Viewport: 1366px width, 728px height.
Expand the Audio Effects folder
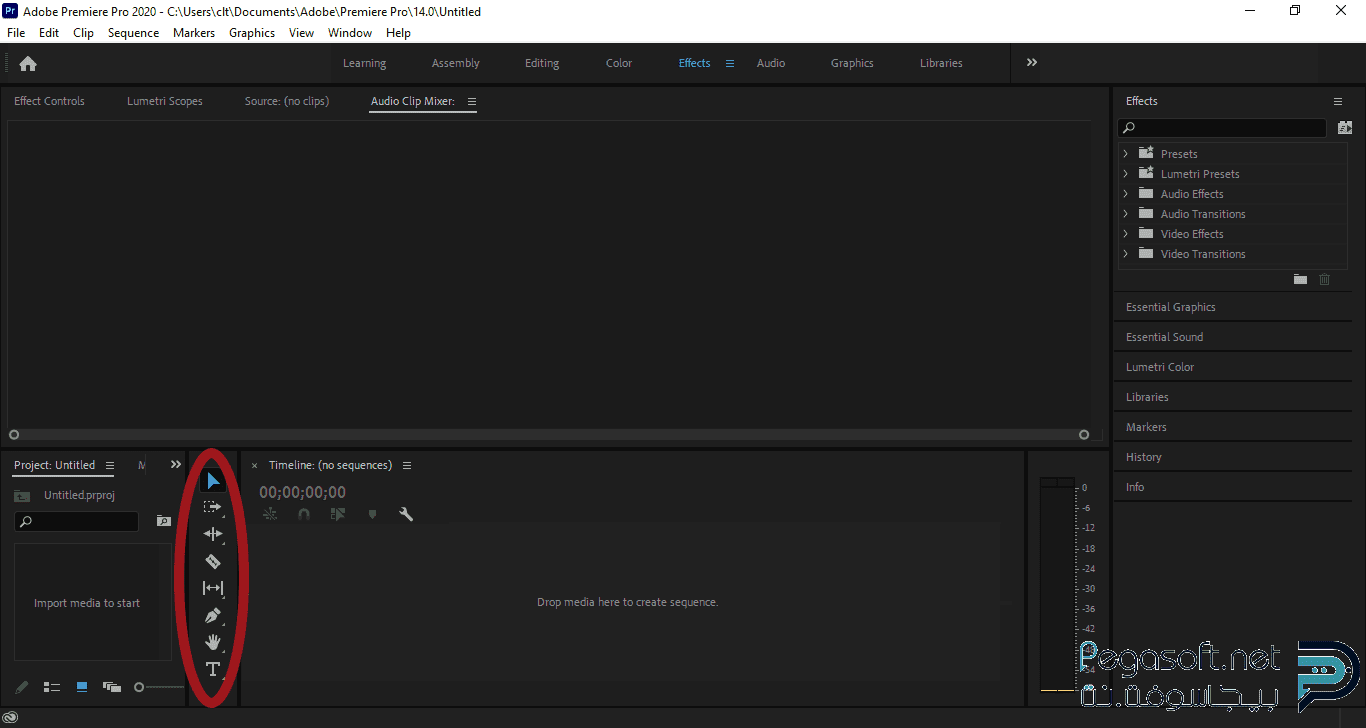(x=1125, y=194)
